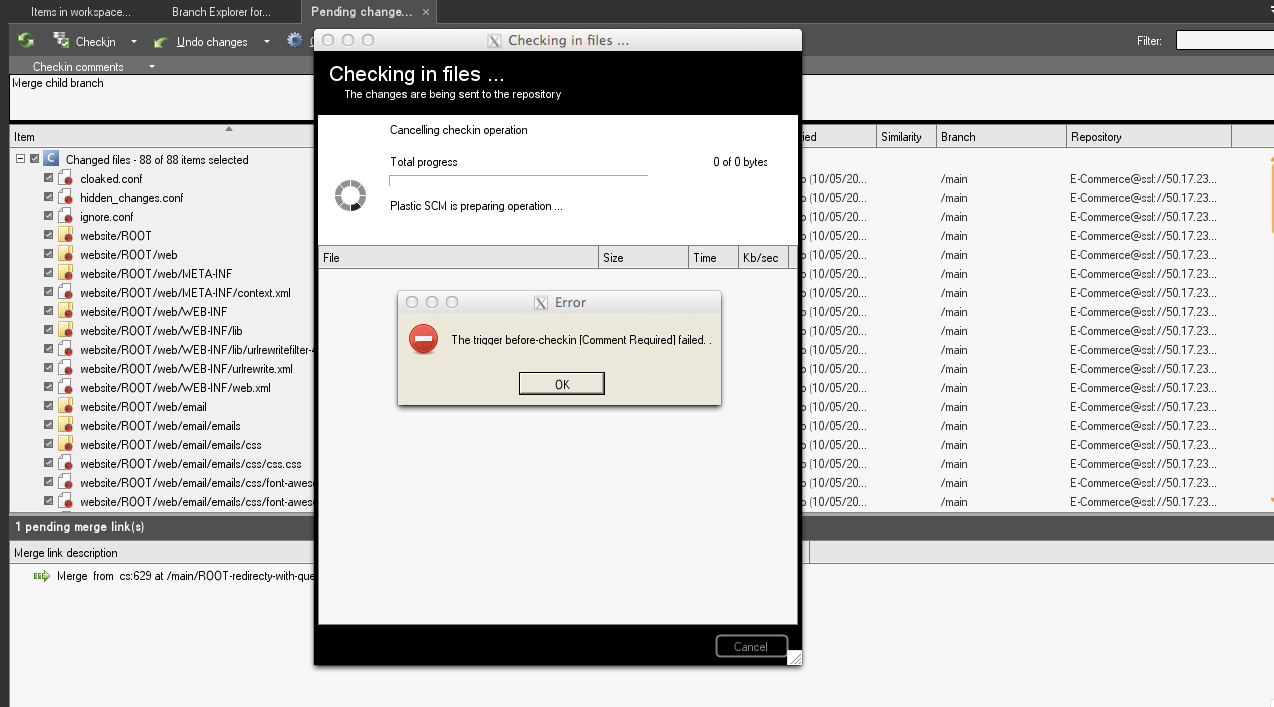This screenshot has height=707, width=1274.
Task: Click the Changed files category icon
Action: 51,159
